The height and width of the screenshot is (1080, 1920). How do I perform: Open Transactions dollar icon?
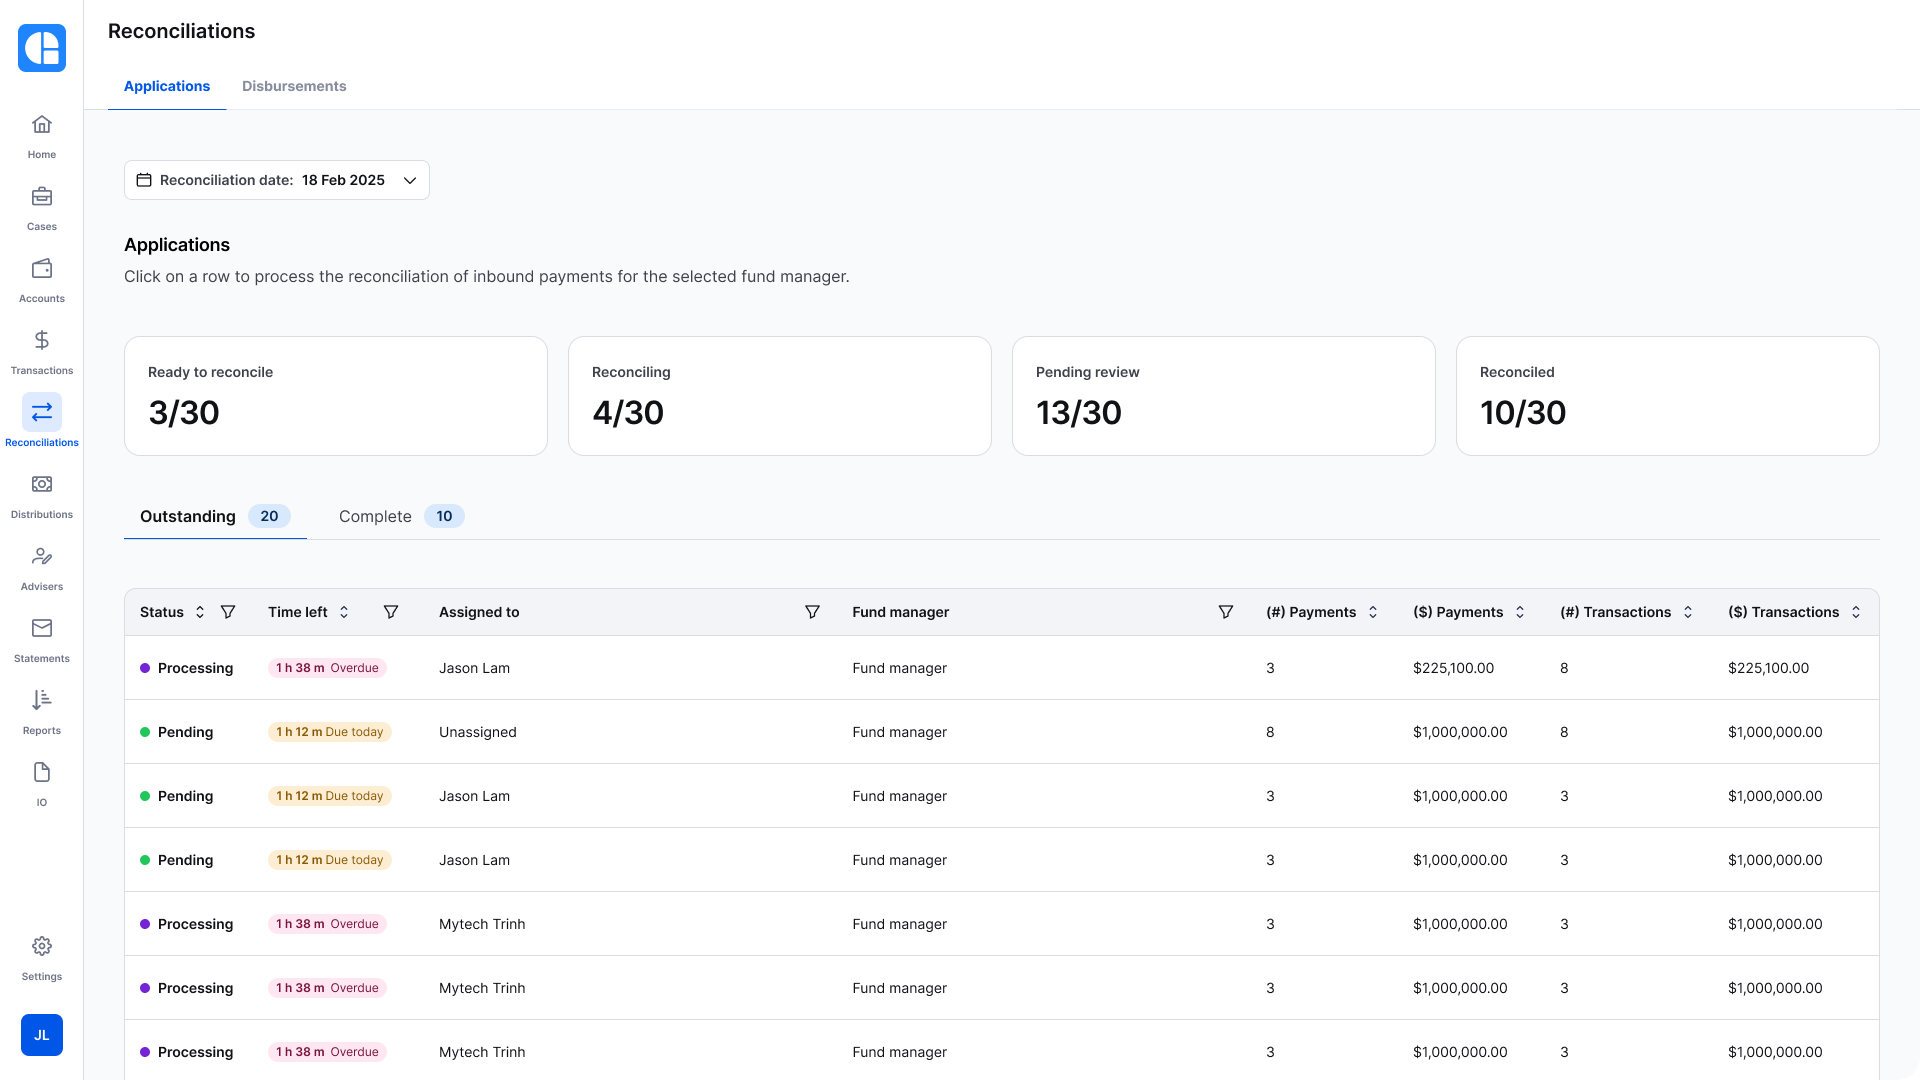[42, 341]
